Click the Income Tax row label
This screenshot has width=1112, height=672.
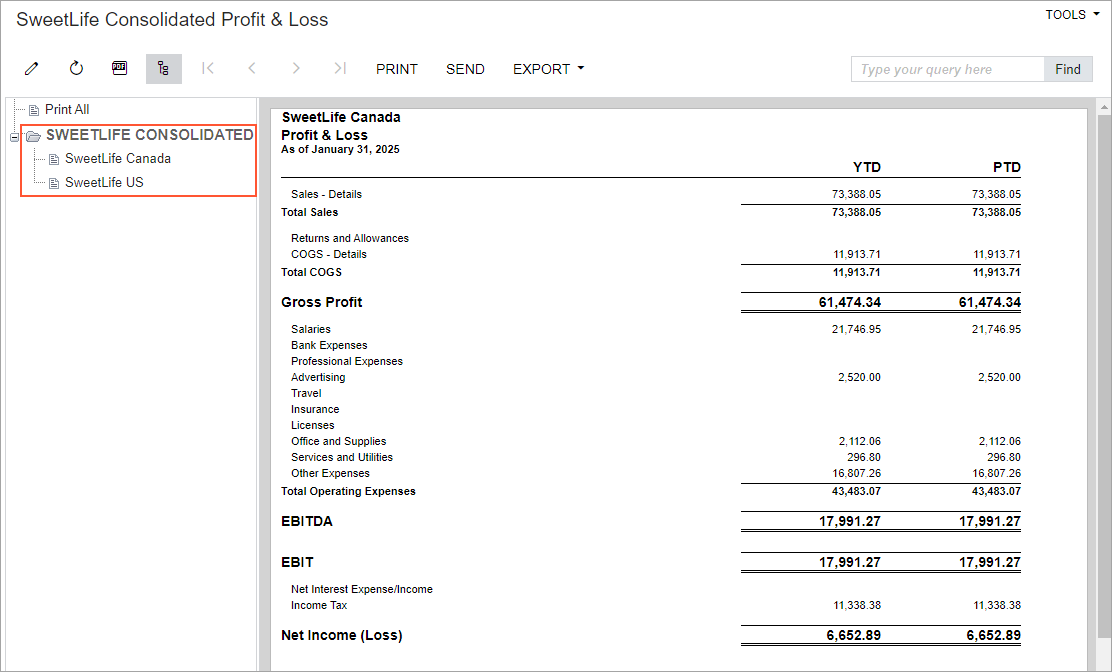[319, 605]
